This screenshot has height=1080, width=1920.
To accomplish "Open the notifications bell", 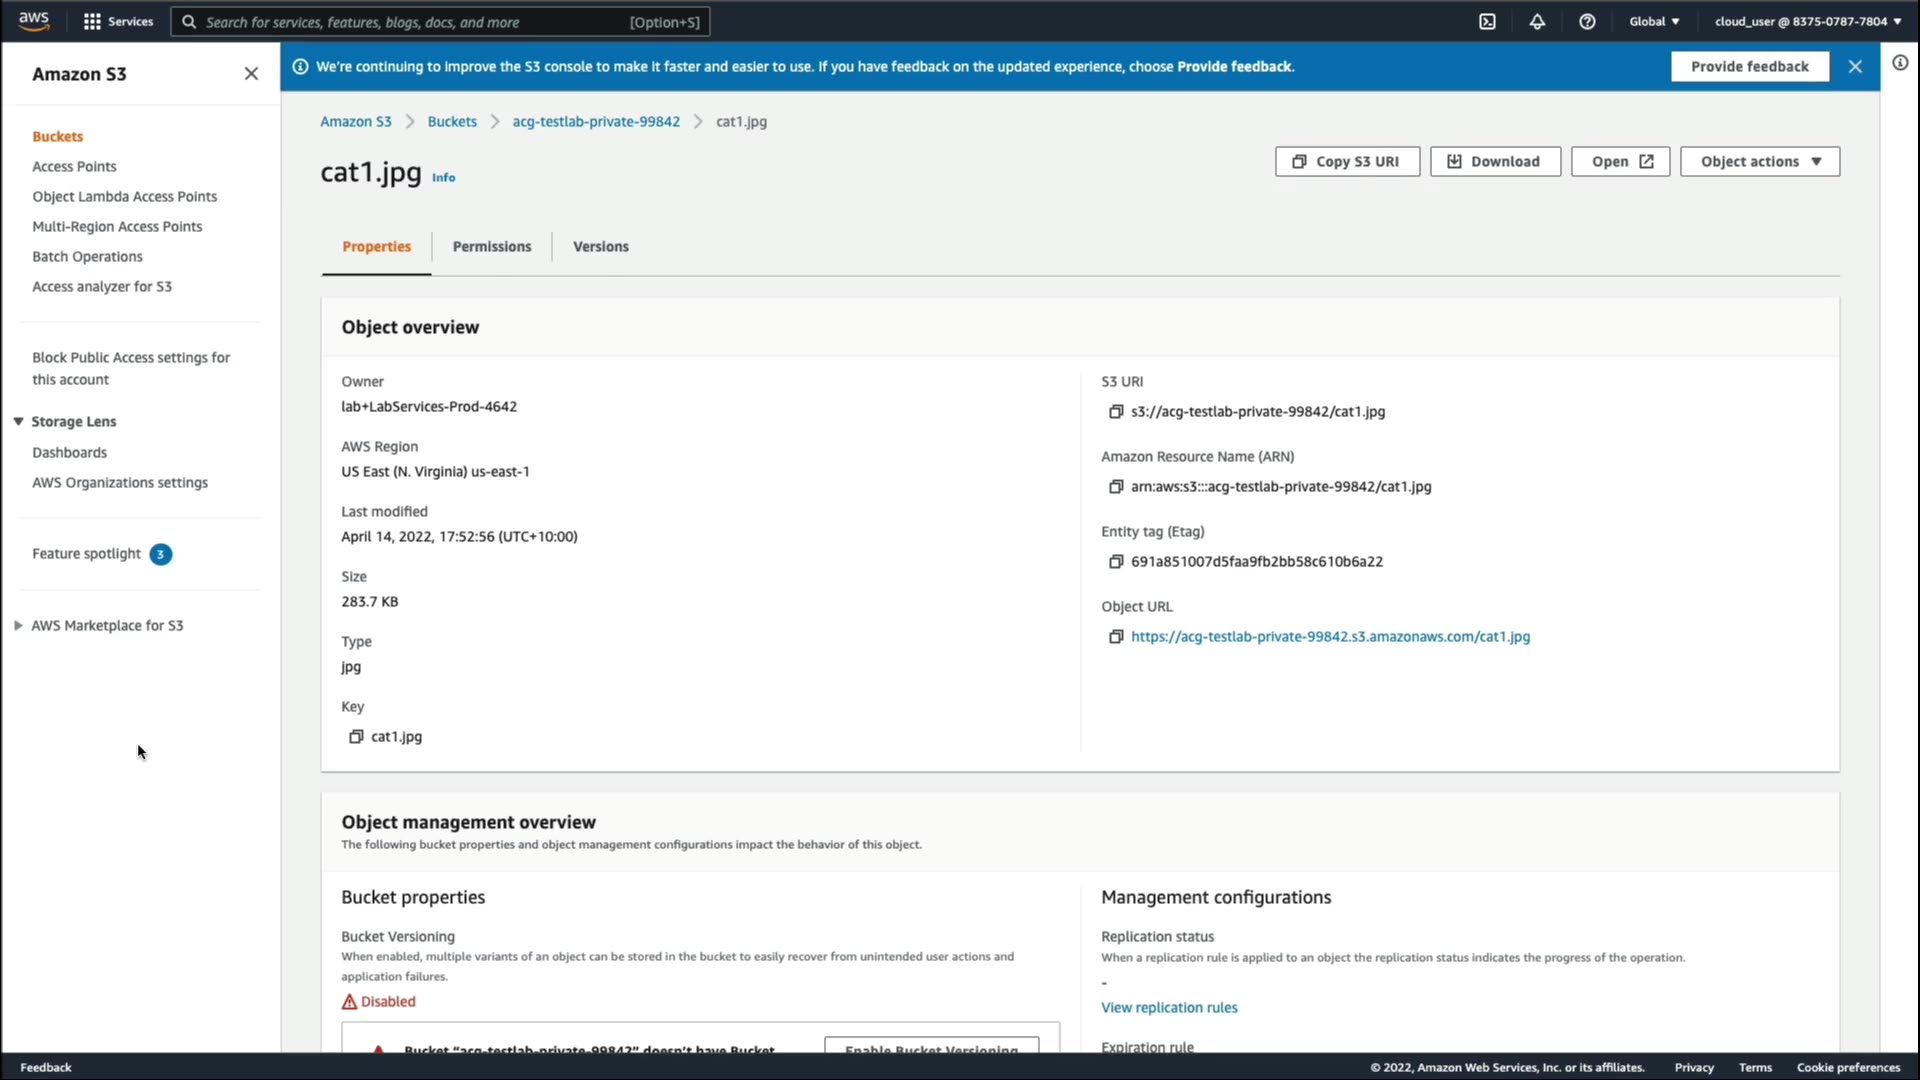I will coord(1537,21).
